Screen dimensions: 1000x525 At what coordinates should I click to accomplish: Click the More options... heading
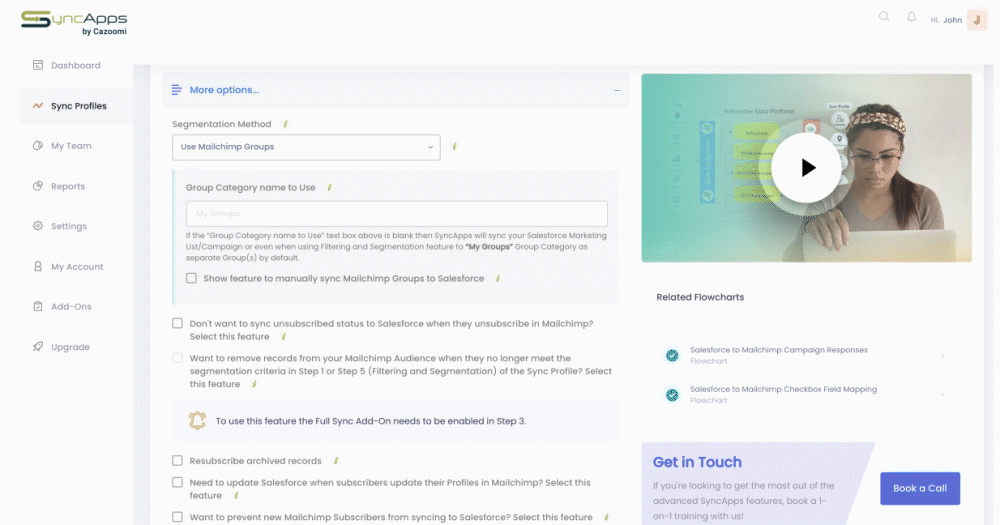point(224,90)
